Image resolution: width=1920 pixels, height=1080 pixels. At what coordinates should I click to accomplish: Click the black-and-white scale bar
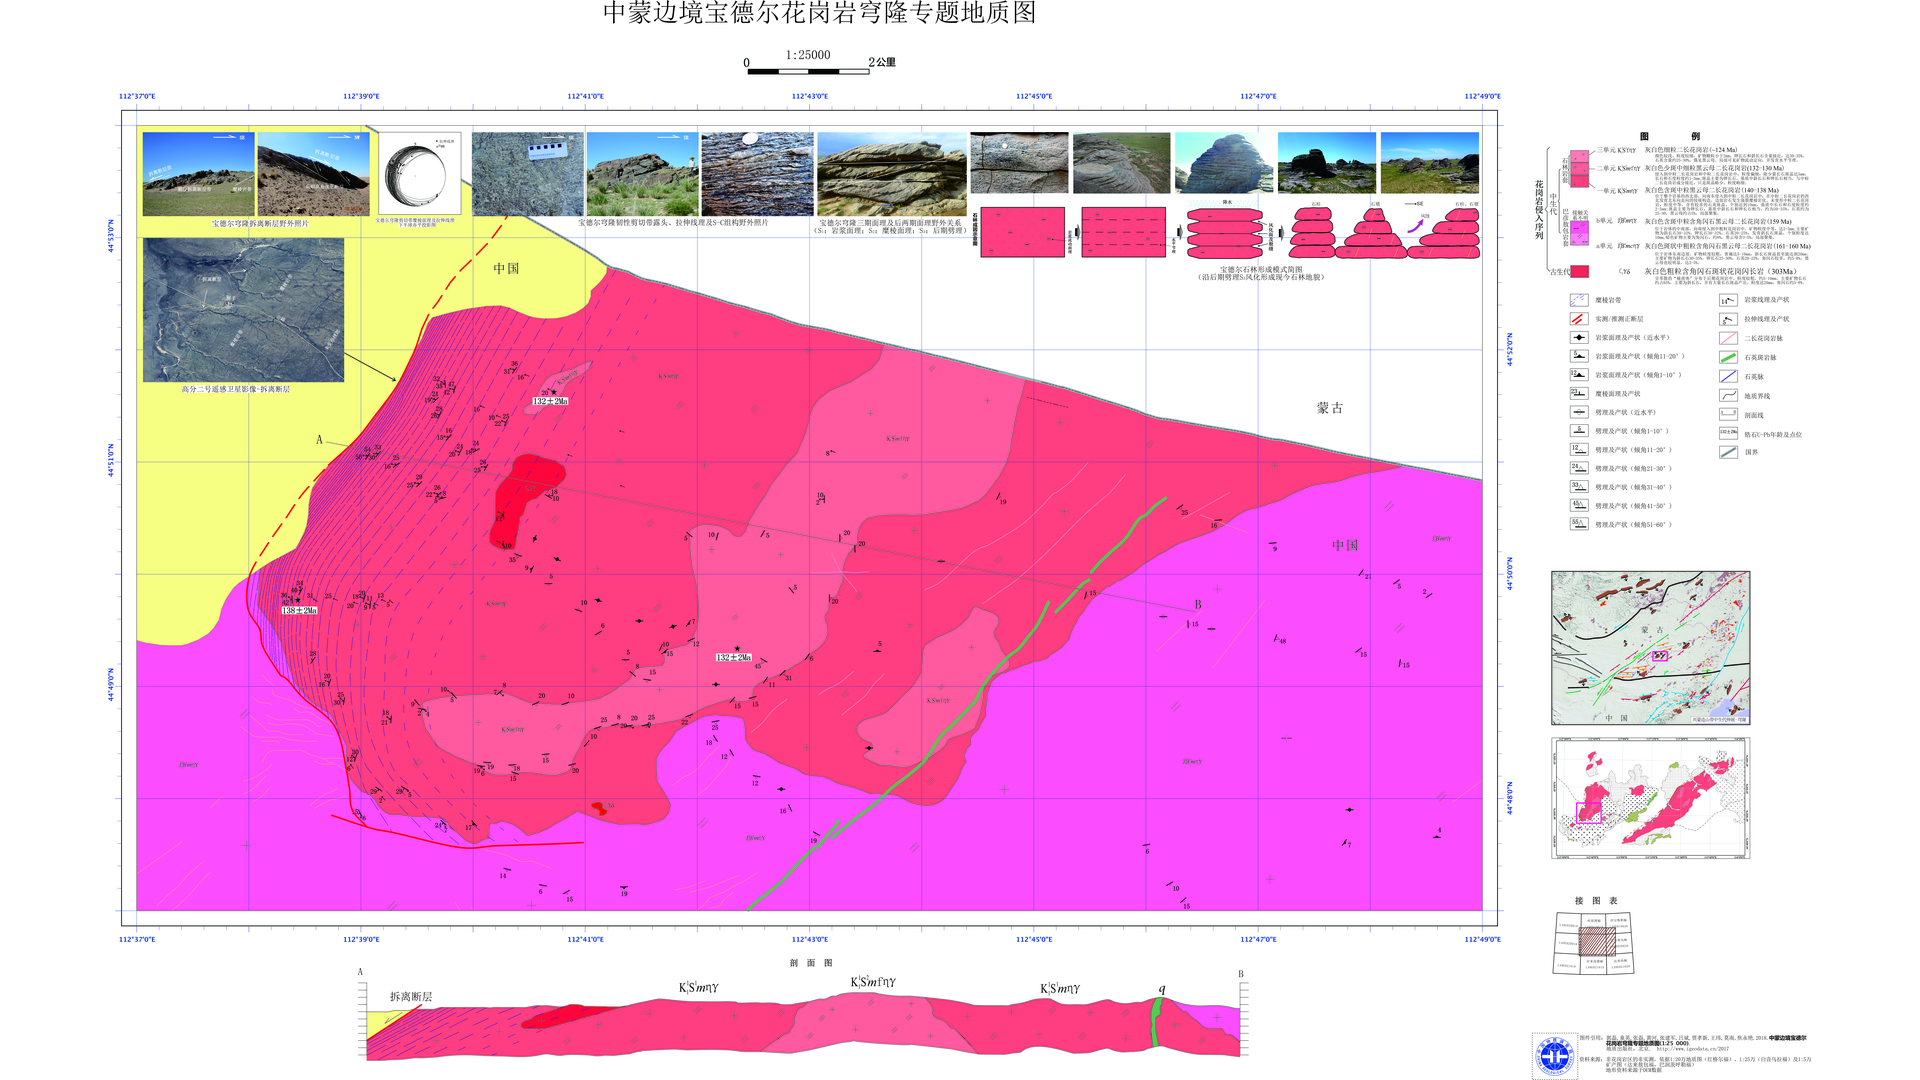point(808,71)
